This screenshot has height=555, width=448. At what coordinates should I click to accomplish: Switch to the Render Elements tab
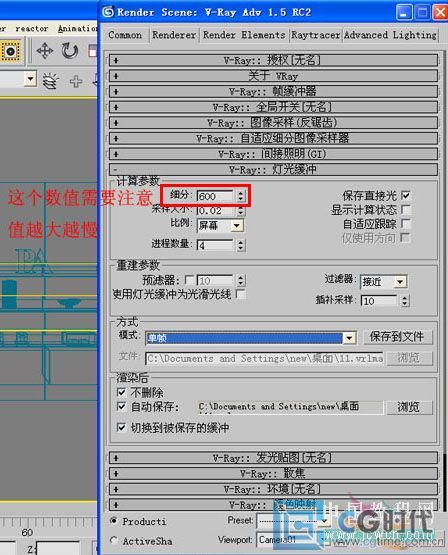[244, 35]
